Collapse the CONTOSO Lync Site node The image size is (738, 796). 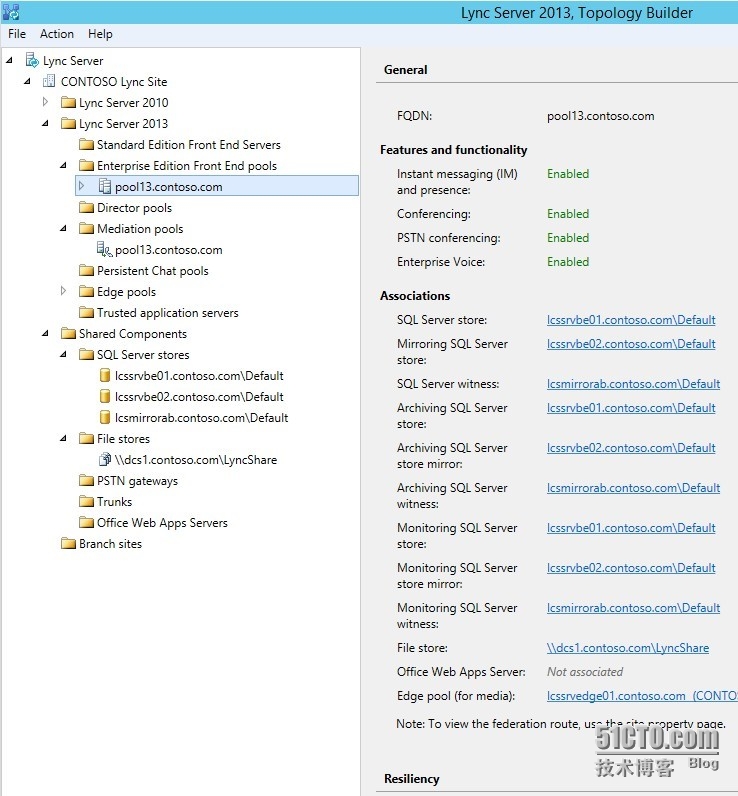(x=27, y=81)
